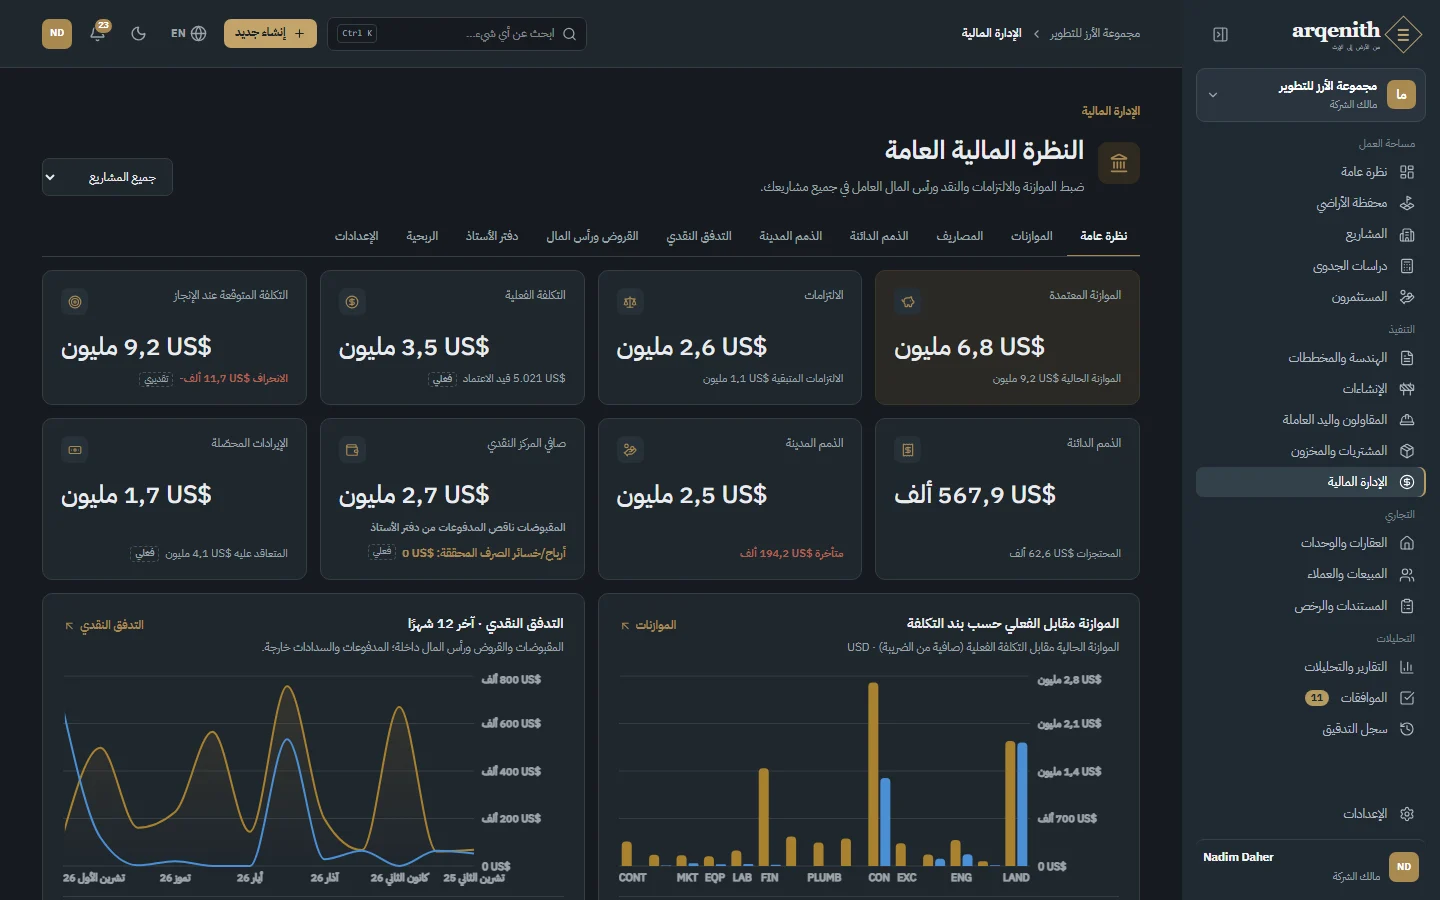This screenshot has width=1440, height=900.
Task: Open the القروض ورأس المال tab
Action: [x=592, y=236]
